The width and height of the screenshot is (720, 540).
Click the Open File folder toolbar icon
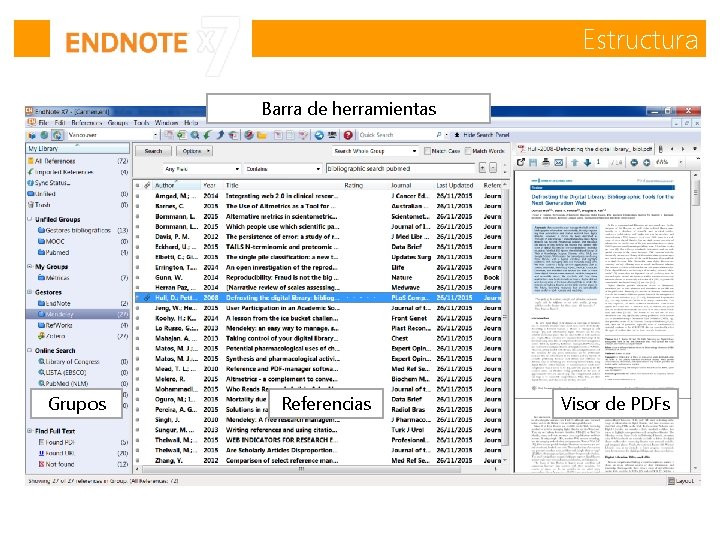(x=262, y=135)
